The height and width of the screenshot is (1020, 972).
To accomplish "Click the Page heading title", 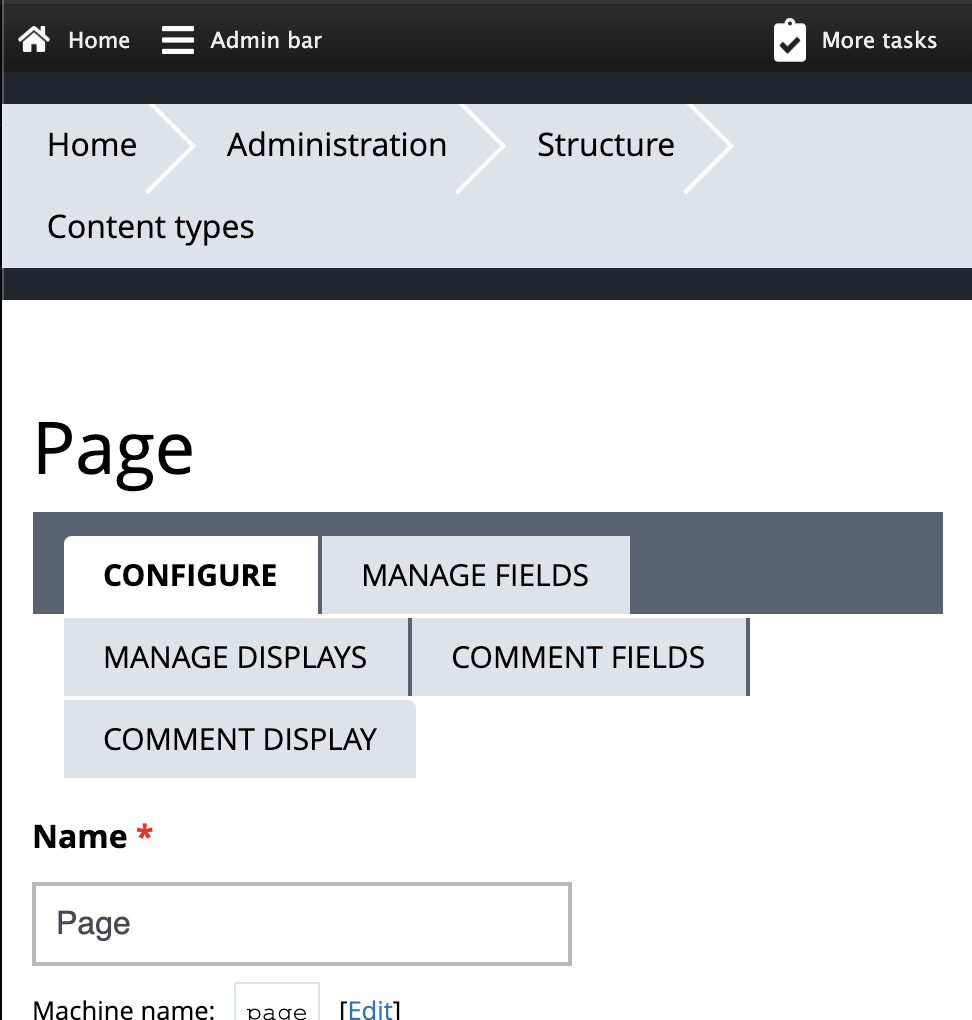I will click(114, 449).
